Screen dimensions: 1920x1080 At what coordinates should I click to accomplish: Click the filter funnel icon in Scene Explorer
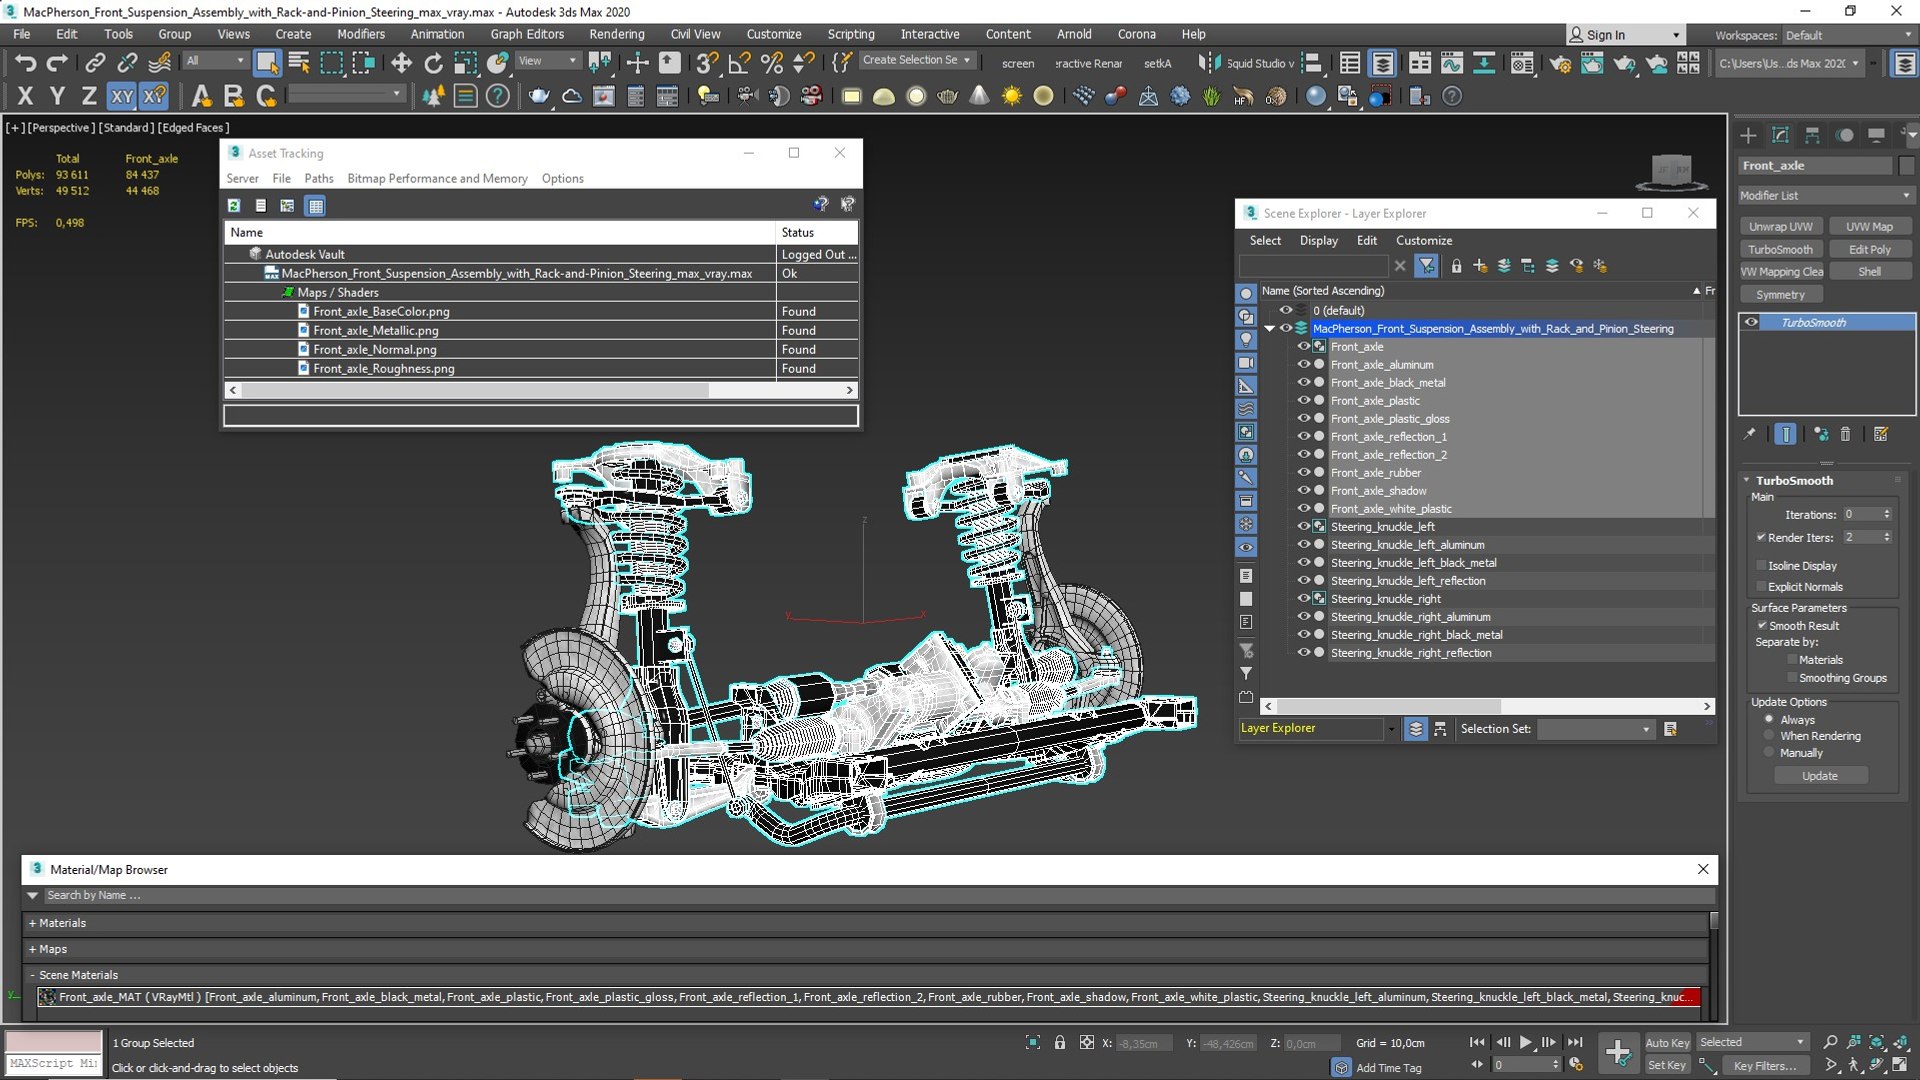(1427, 266)
